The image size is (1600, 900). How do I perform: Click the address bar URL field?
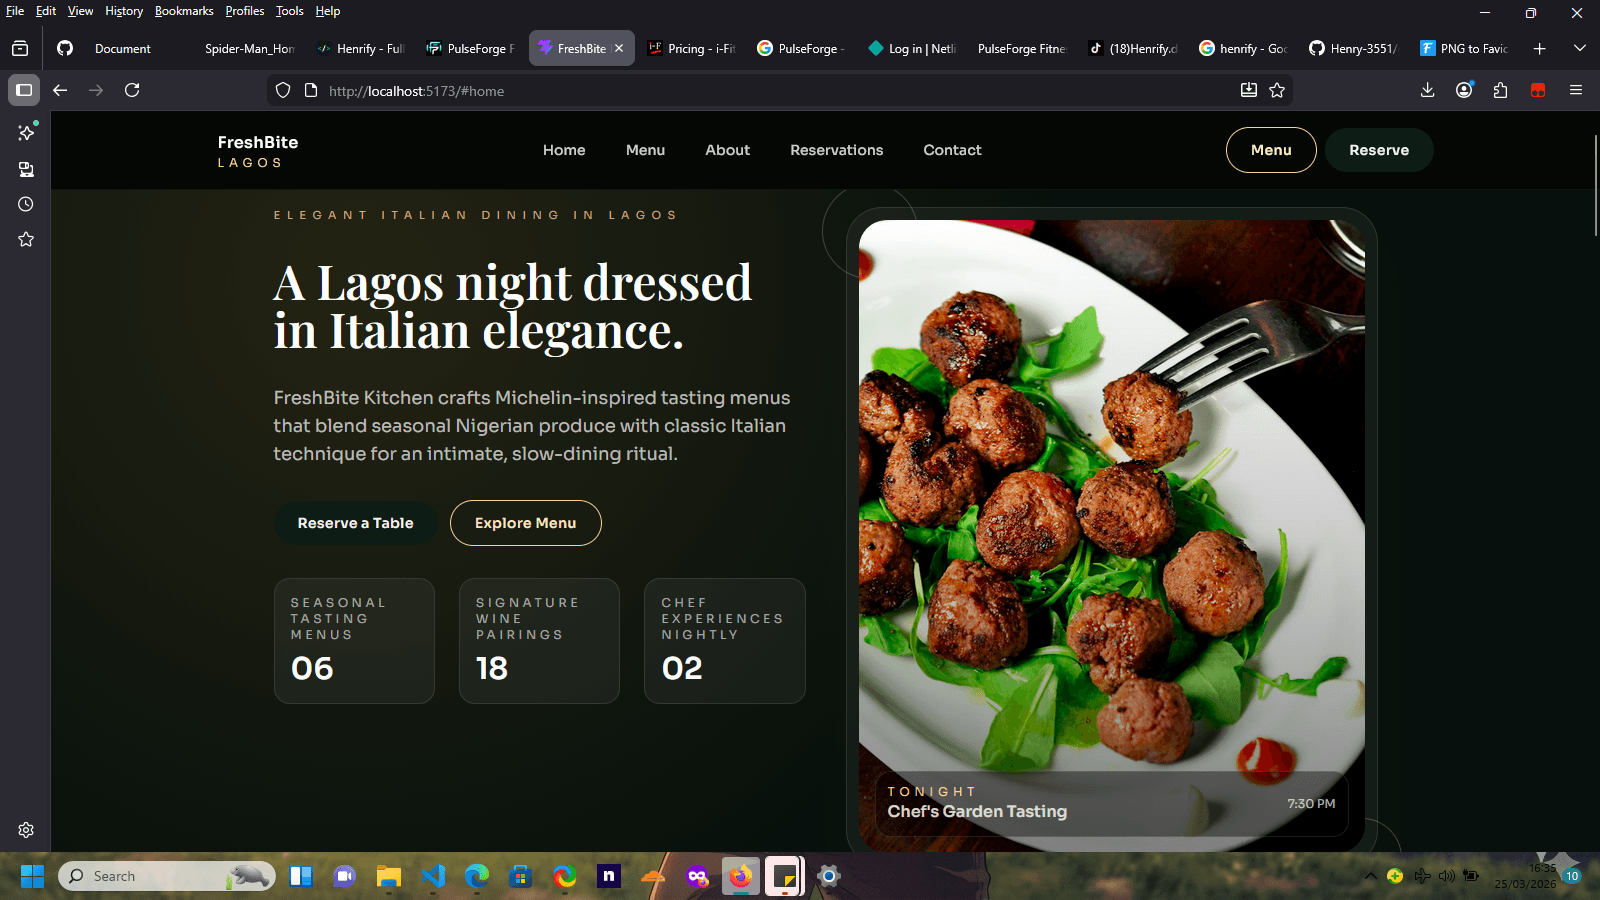(780, 91)
